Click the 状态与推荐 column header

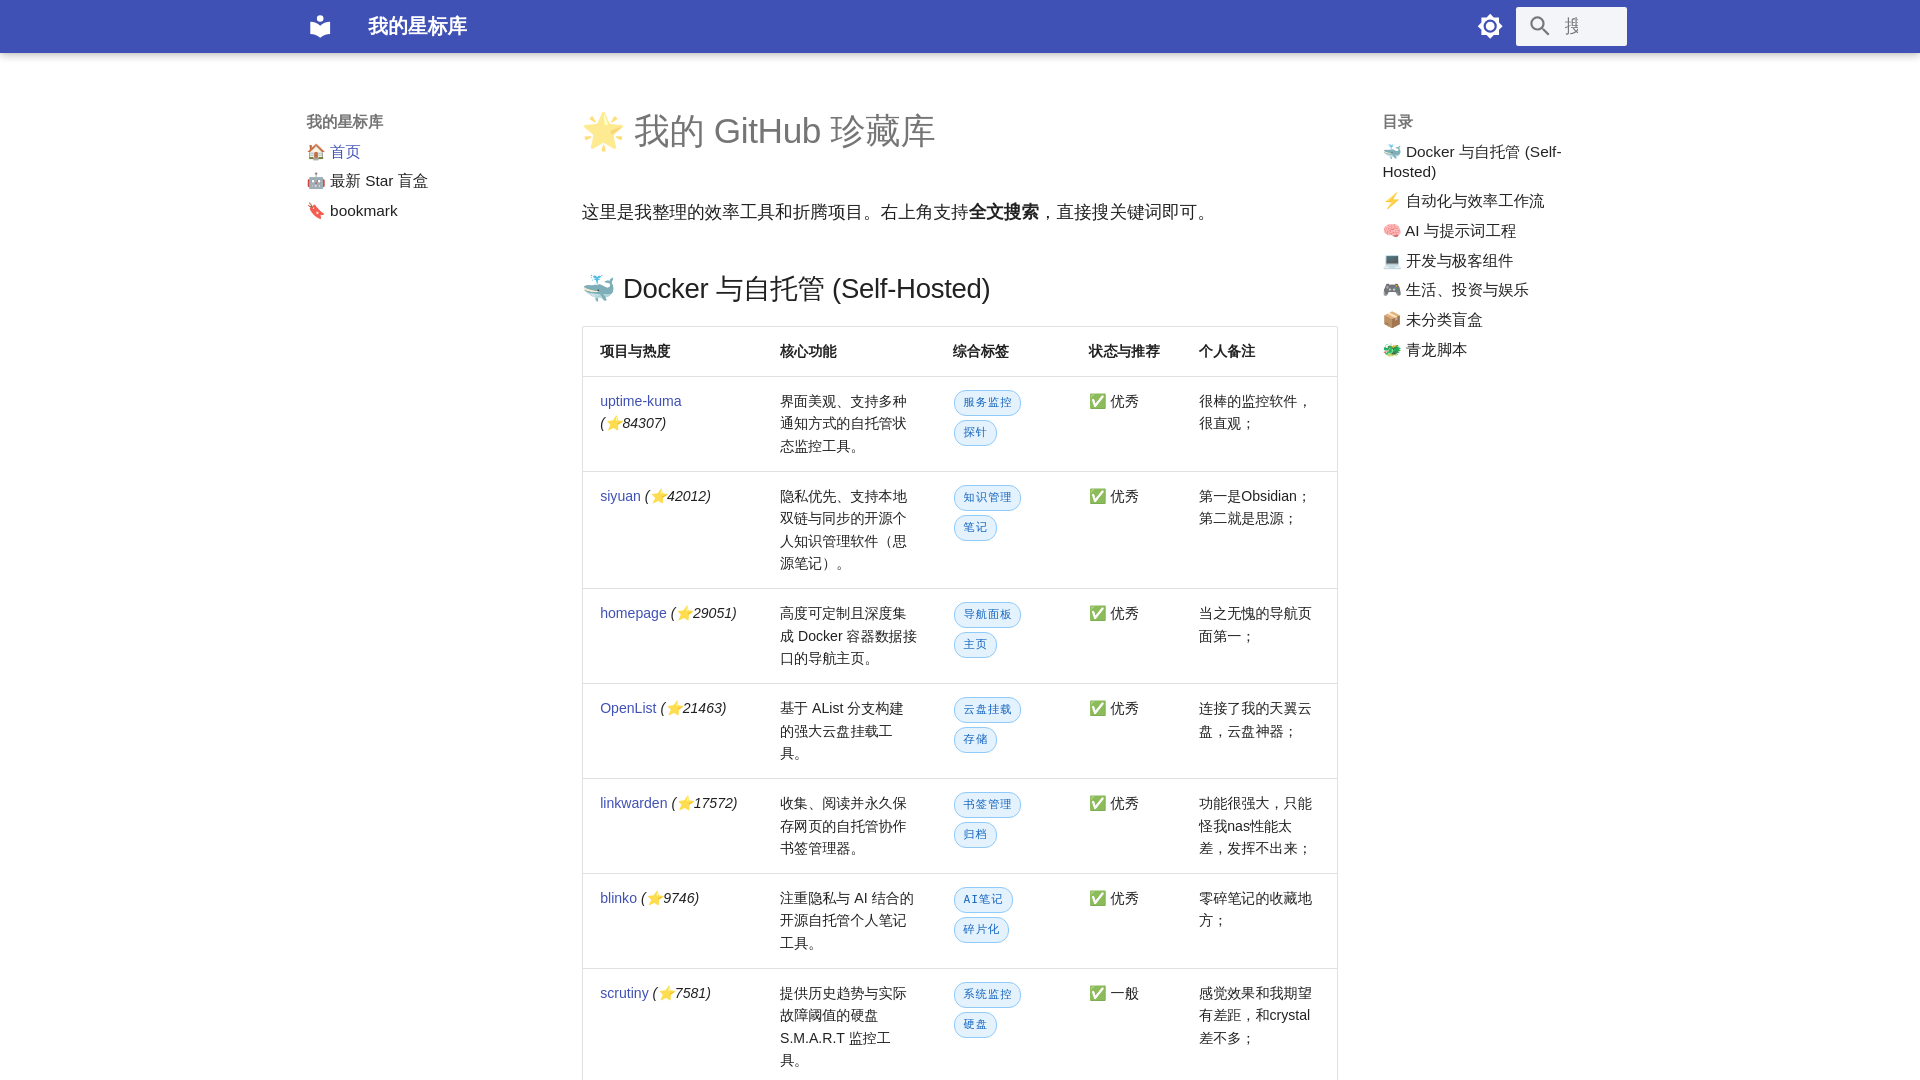(x=1124, y=352)
